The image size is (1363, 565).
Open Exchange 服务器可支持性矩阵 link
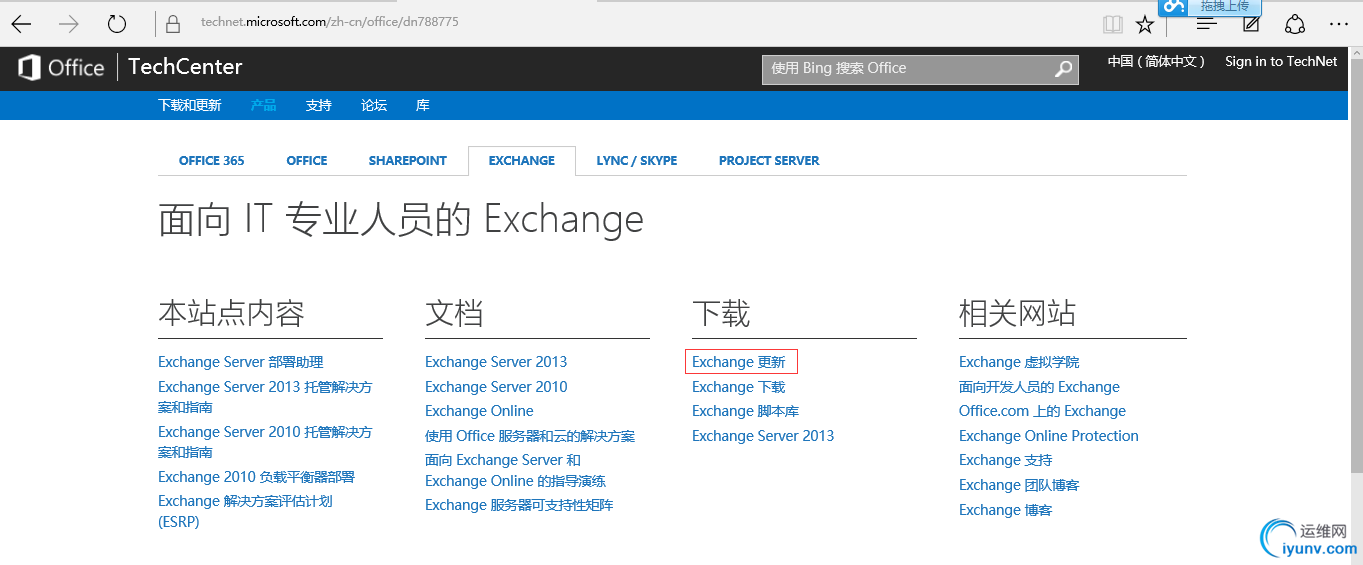tap(519, 505)
